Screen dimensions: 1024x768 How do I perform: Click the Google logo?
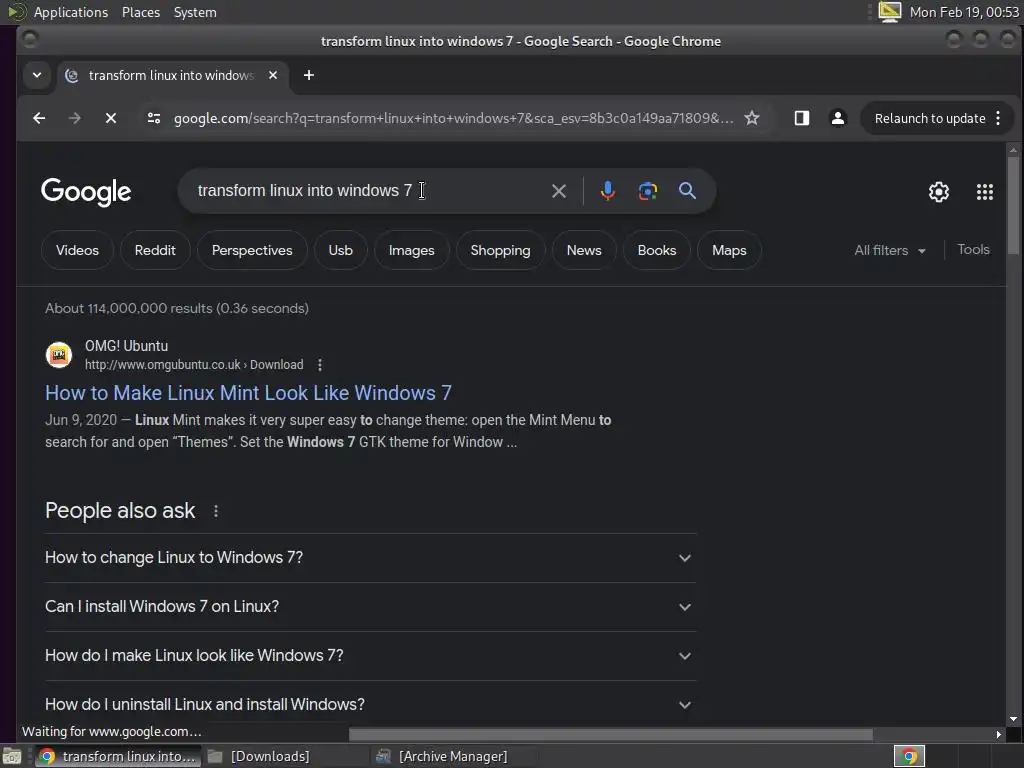(x=86, y=192)
